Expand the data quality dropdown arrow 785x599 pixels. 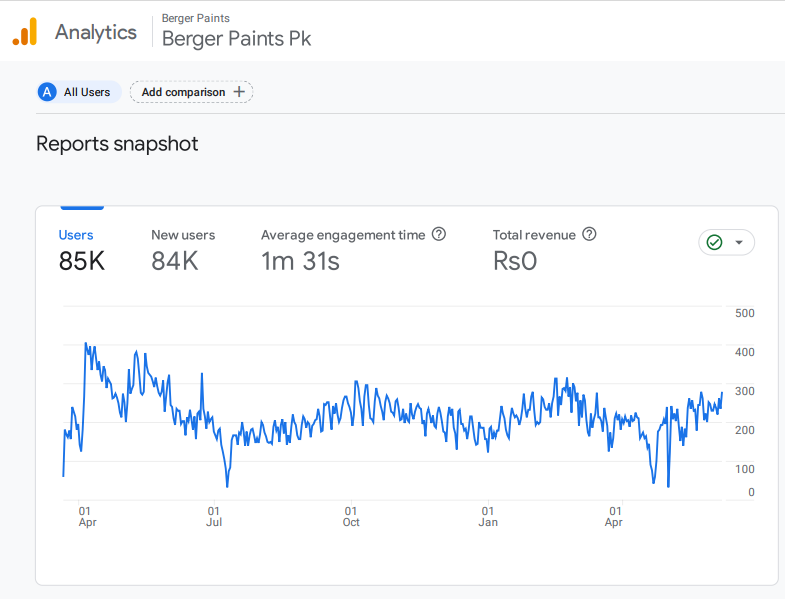[x=739, y=242]
